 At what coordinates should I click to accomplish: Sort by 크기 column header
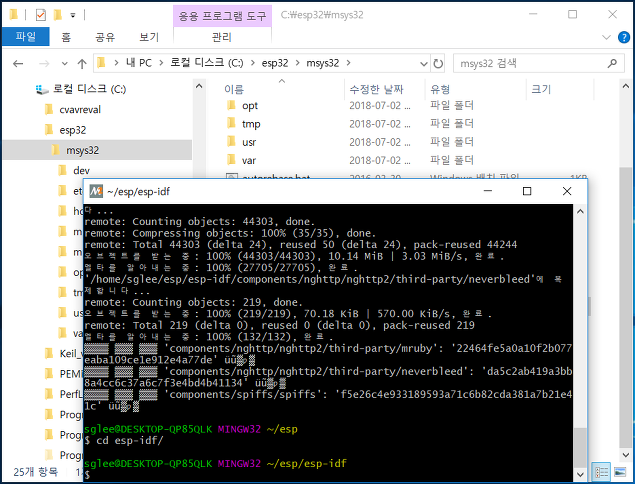click(x=541, y=89)
